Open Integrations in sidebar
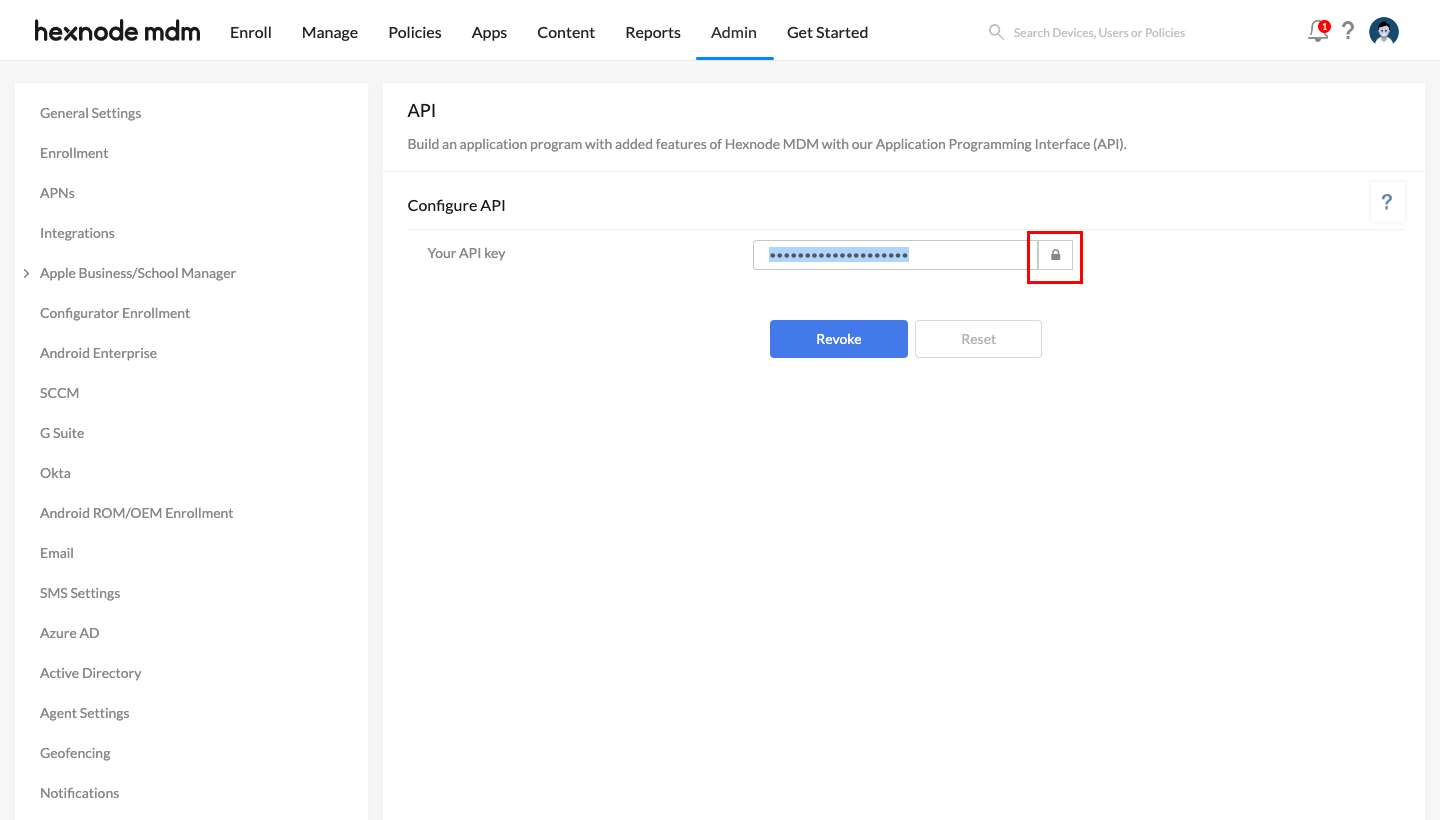The image size is (1440, 820). tap(77, 233)
